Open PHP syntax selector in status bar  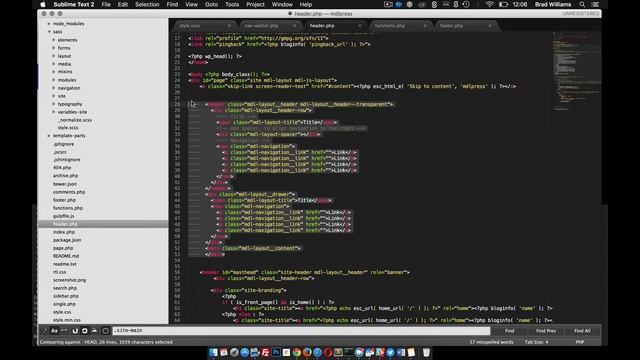[x=580, y=342]
